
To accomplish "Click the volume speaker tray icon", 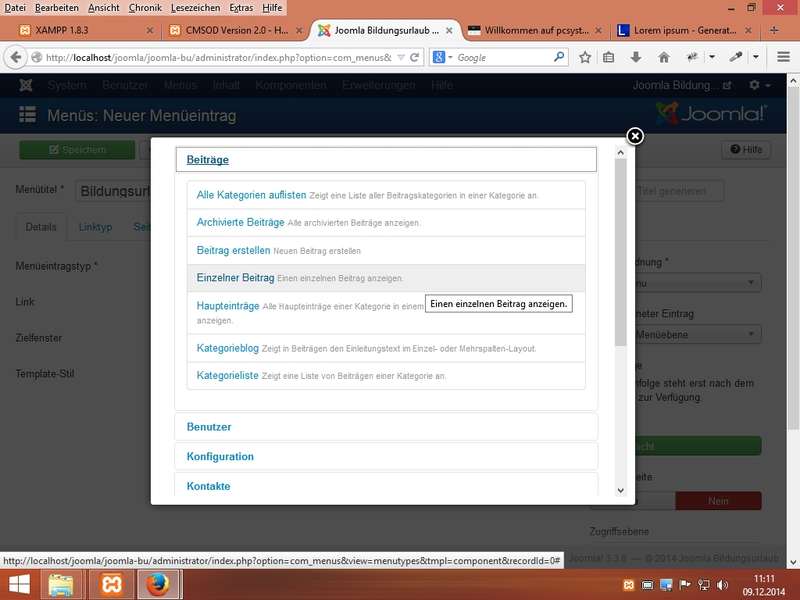I will pos(722,585).
